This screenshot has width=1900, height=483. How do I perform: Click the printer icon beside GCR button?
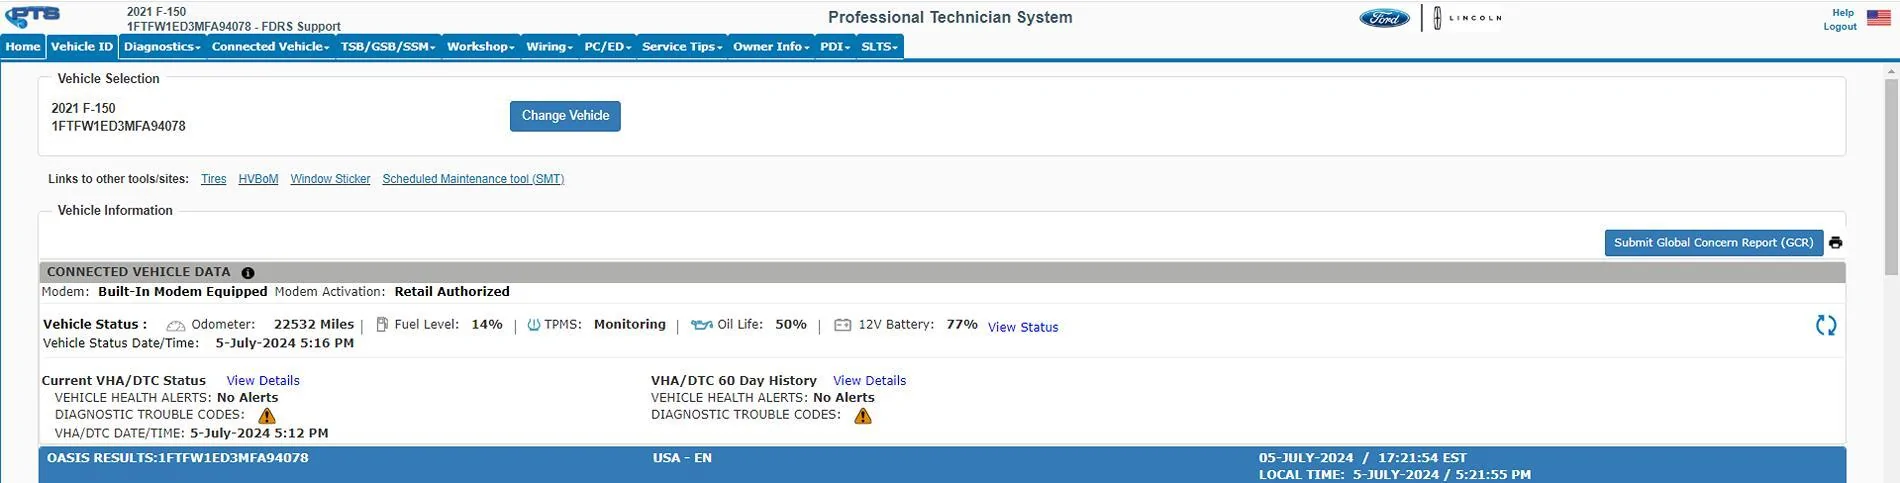[1835, 243]
